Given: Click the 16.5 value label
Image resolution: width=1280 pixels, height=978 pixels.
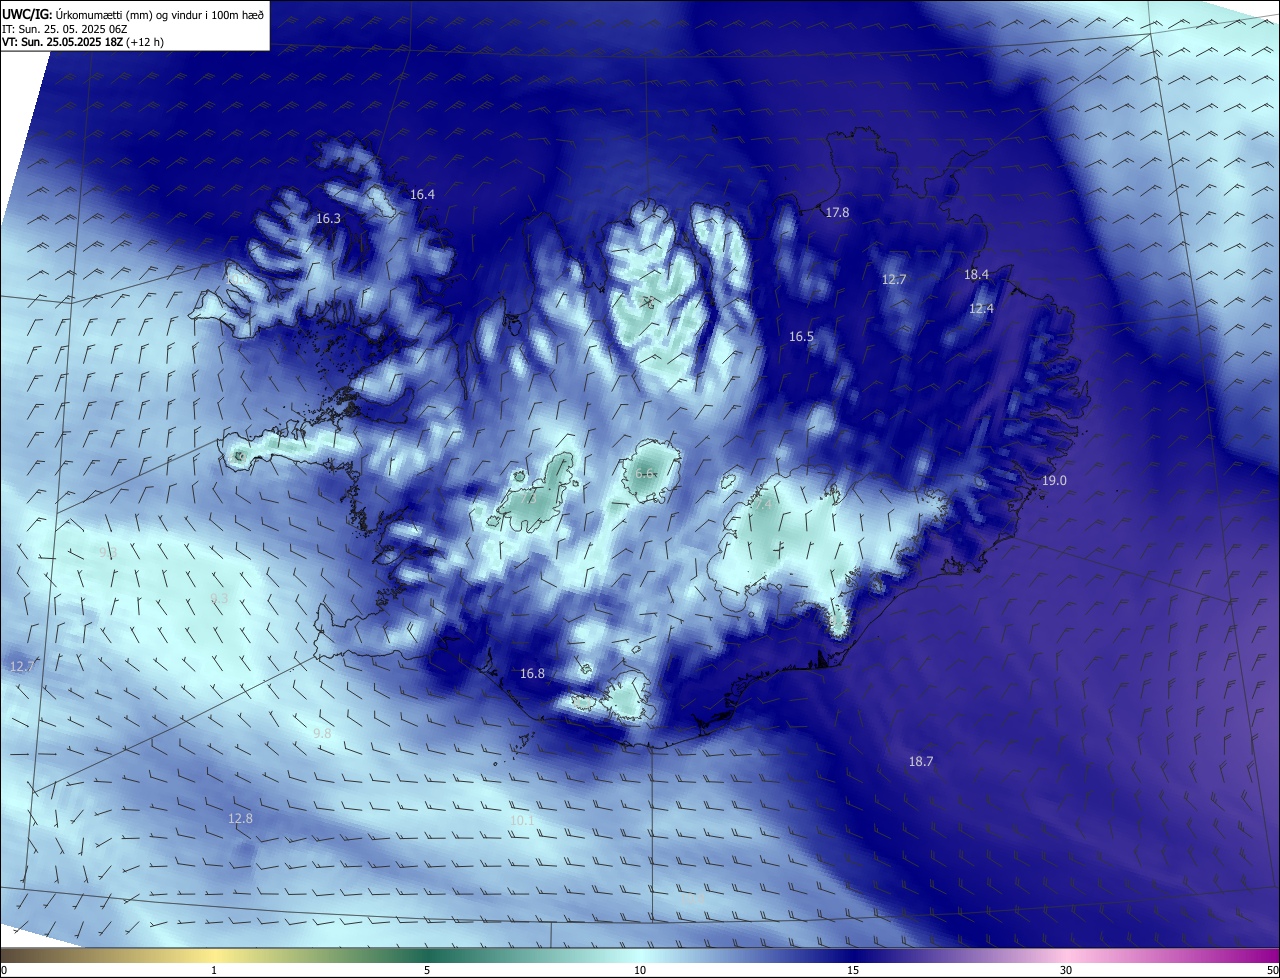Looking at the screenshot, I should (x=801, y=337).
